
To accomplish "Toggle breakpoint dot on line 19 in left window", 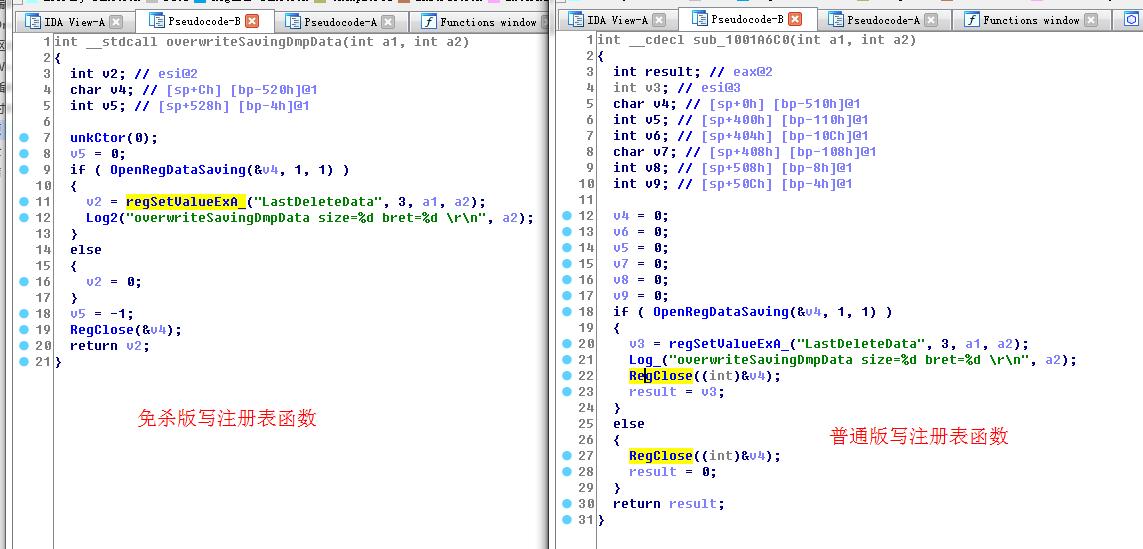I will (x=24, y=330).
